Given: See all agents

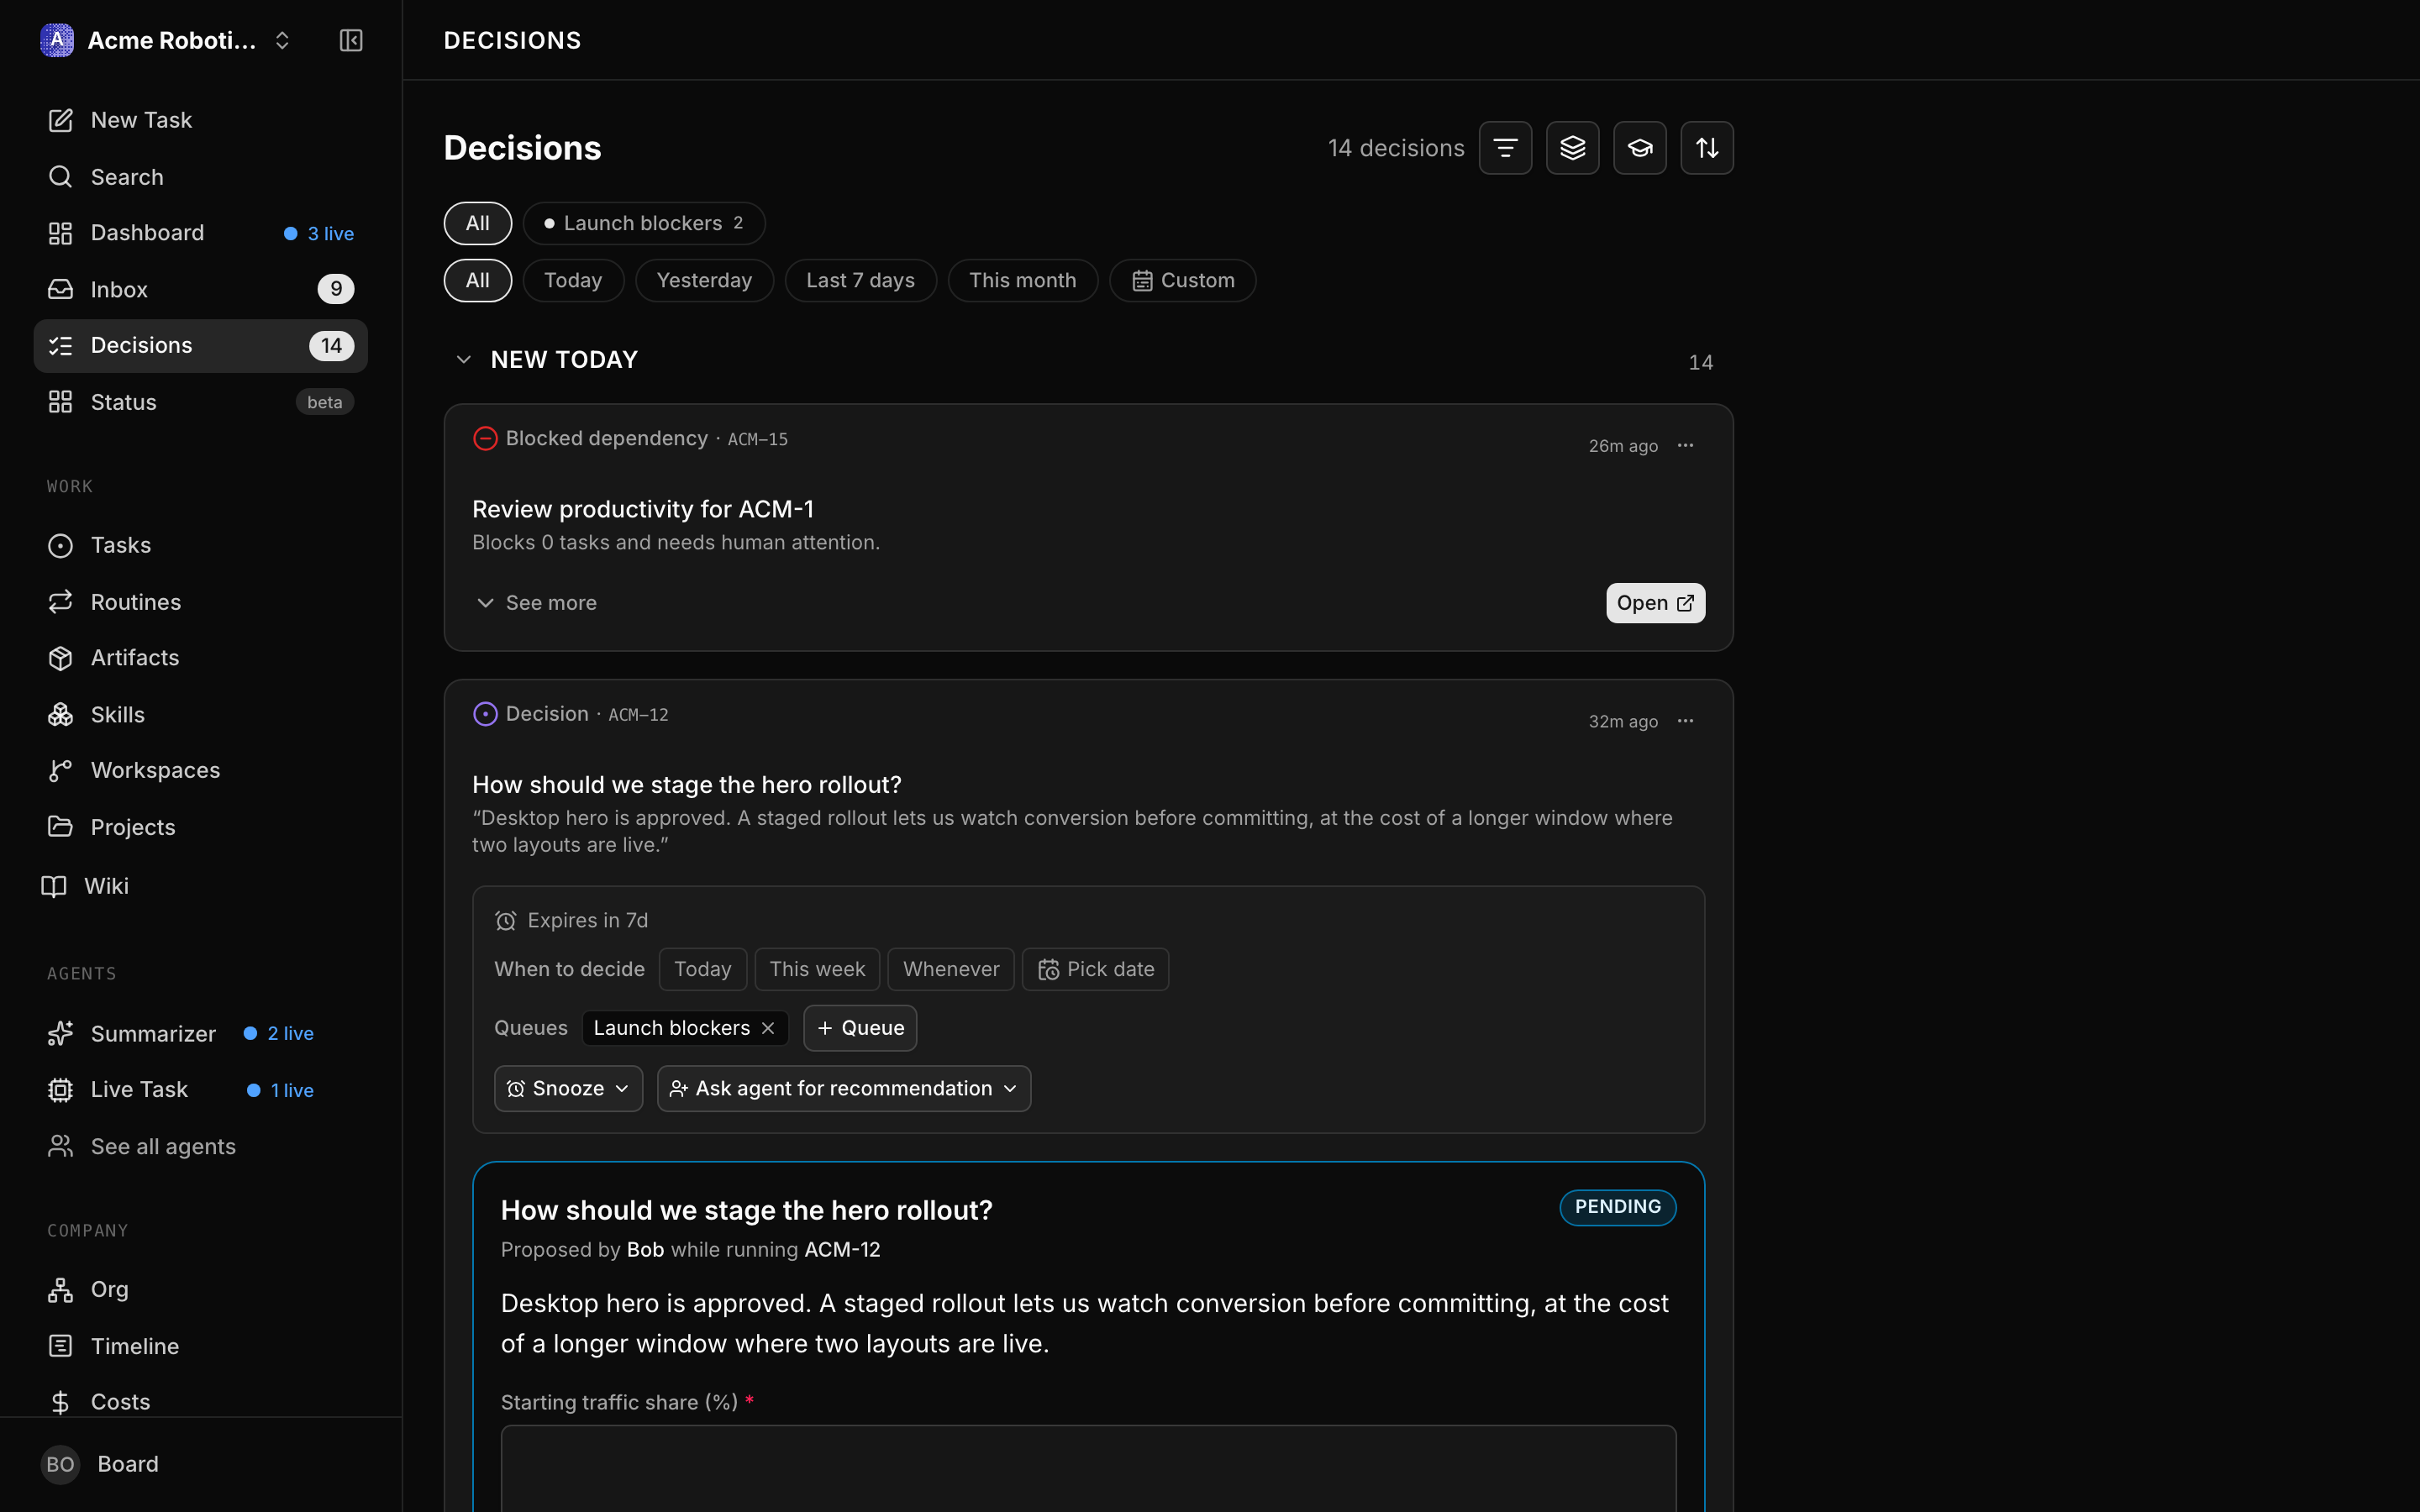Looking at the screenshot, I should pyautogui.click(x=200, y=1147).
